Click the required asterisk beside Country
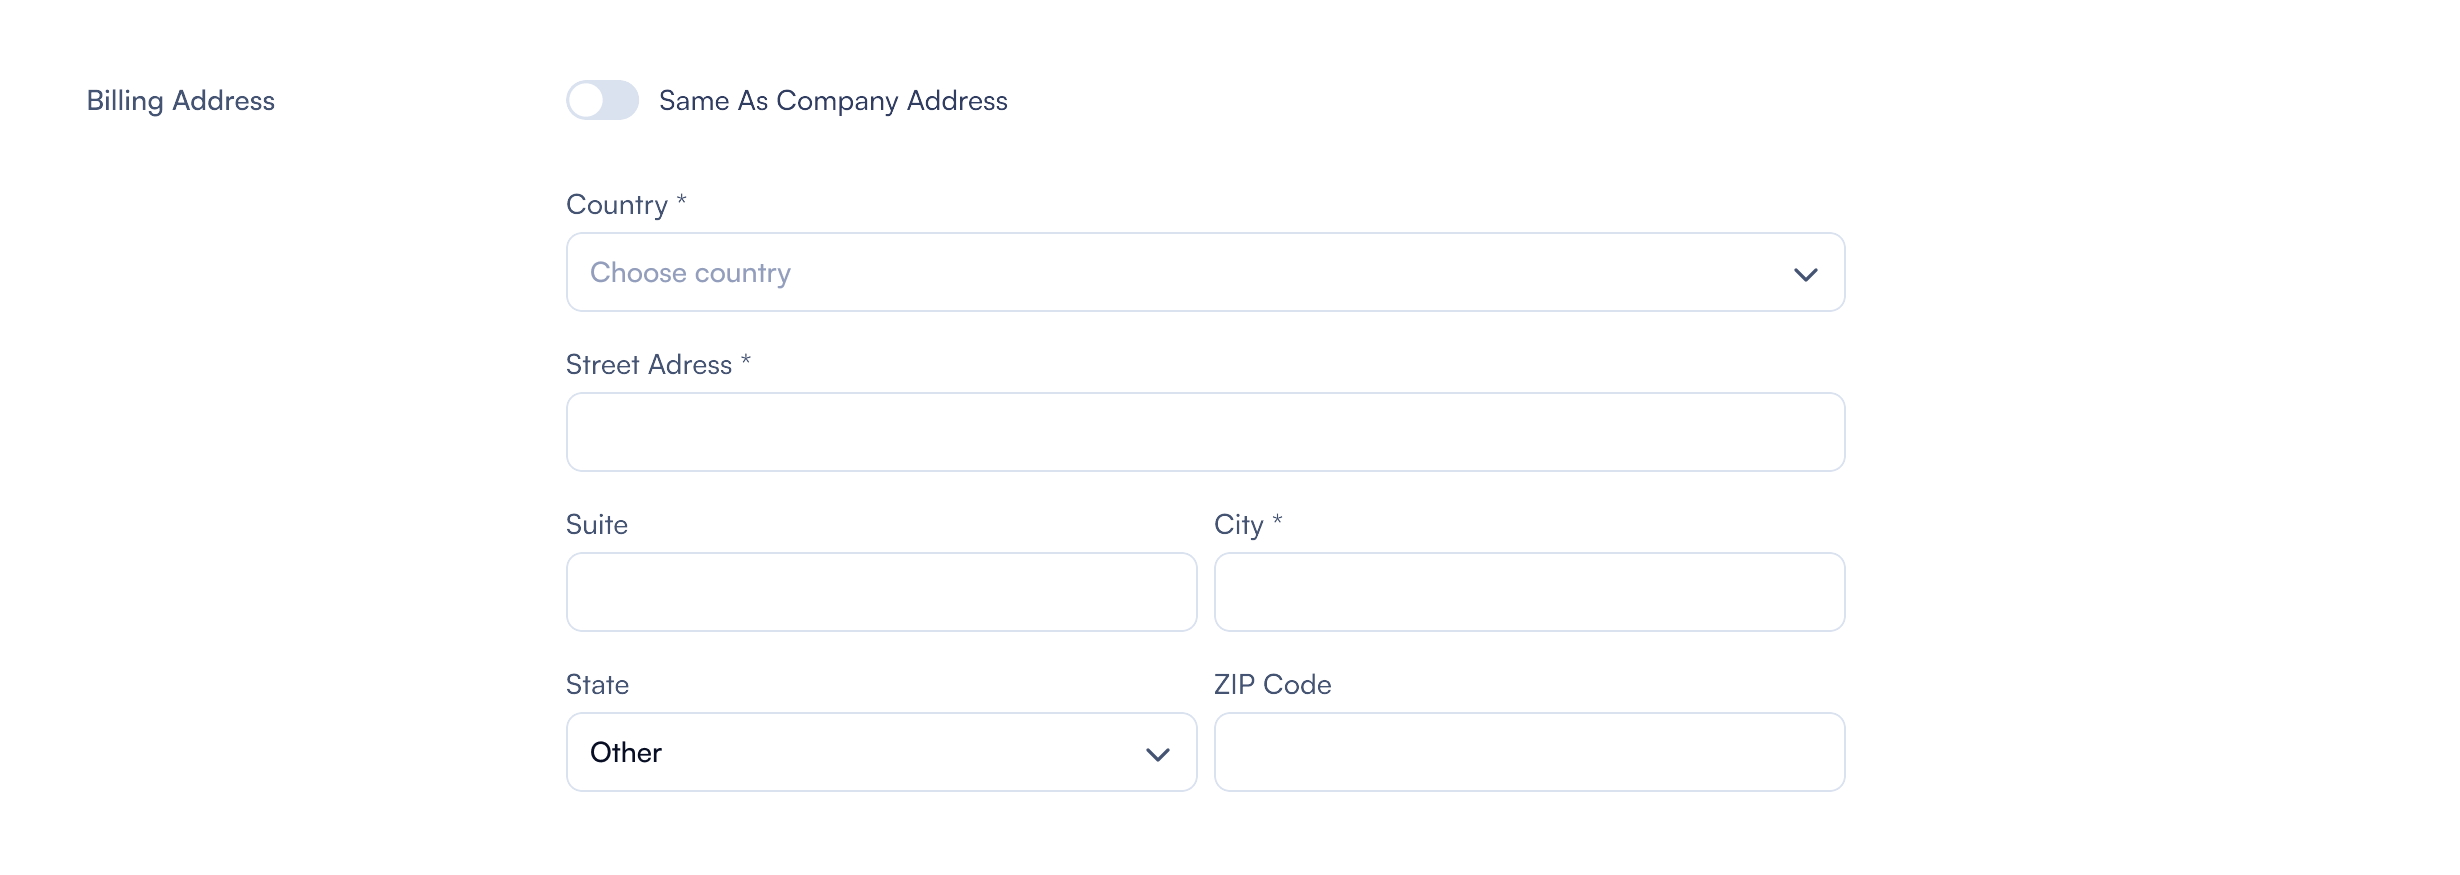2460x875 pixels. [681, 200]
